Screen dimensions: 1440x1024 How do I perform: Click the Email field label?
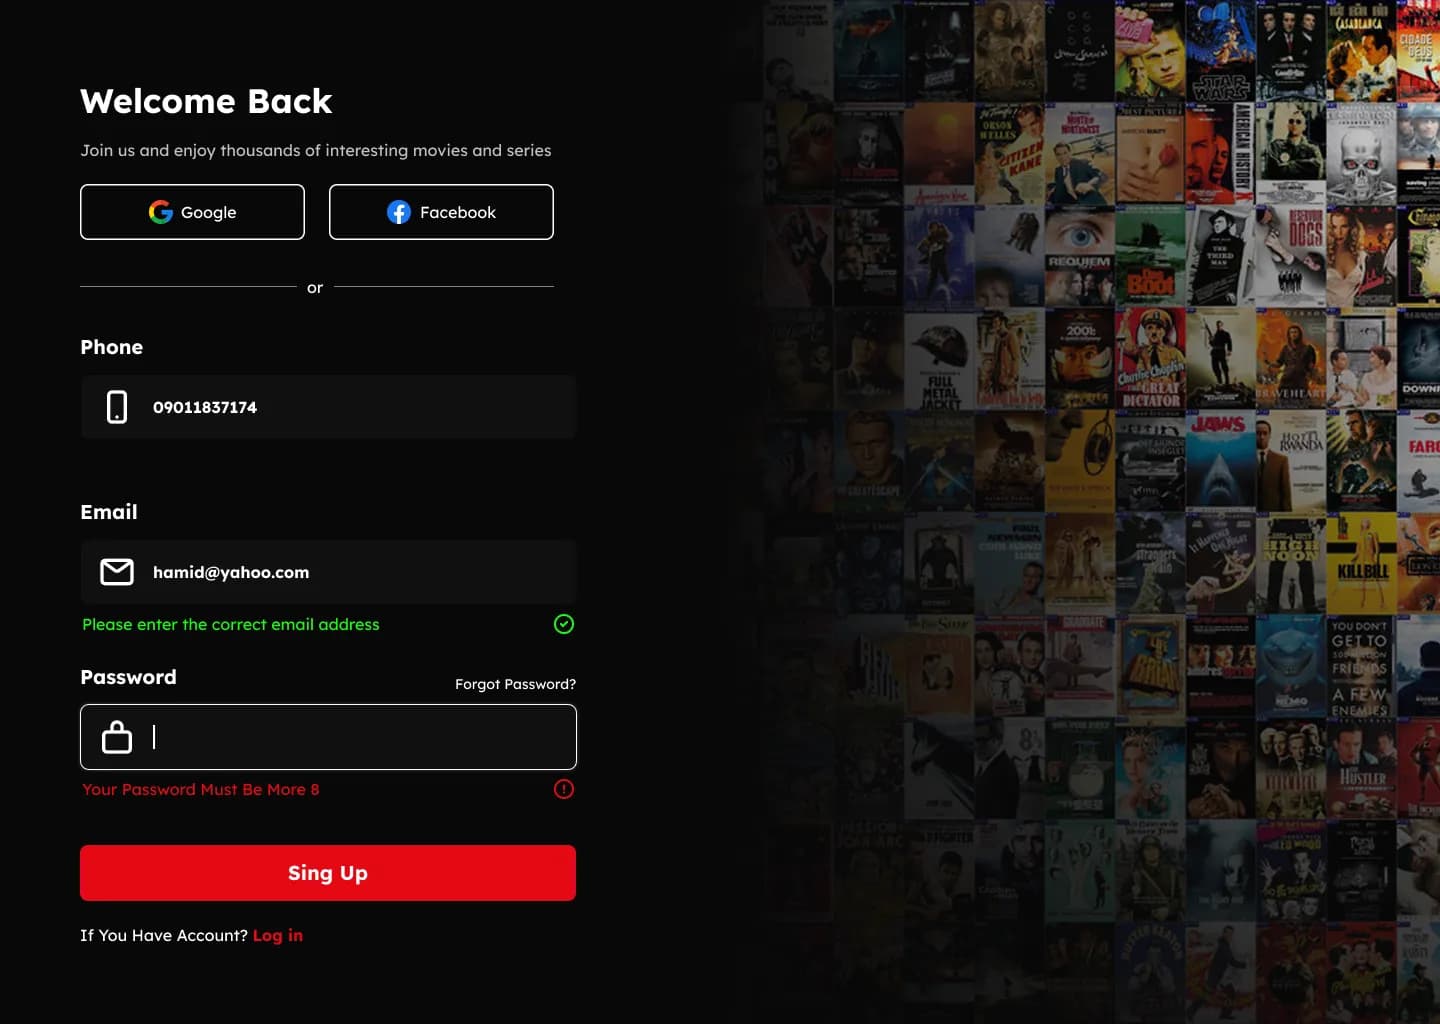tap(109, 512)
